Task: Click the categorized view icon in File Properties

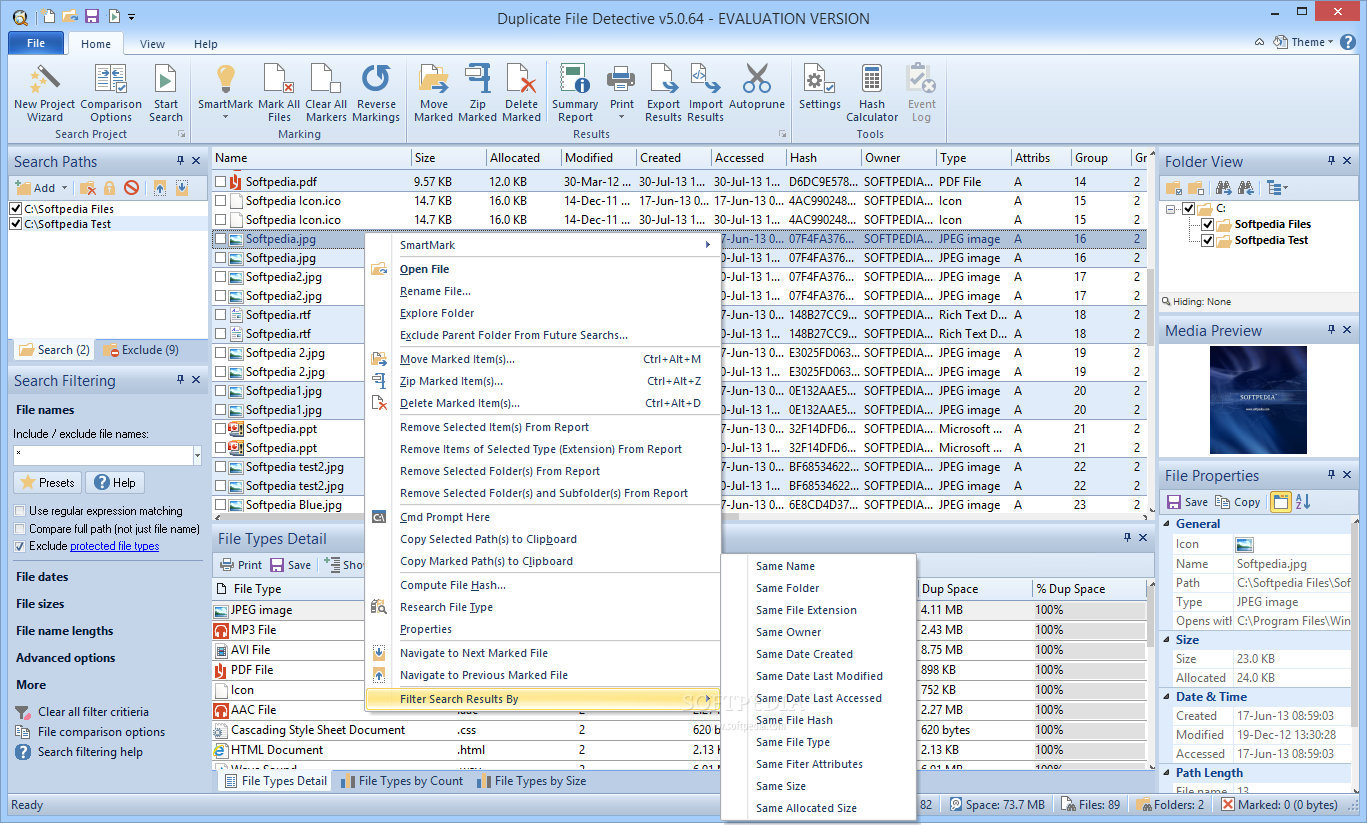Action: point(1280,502)
